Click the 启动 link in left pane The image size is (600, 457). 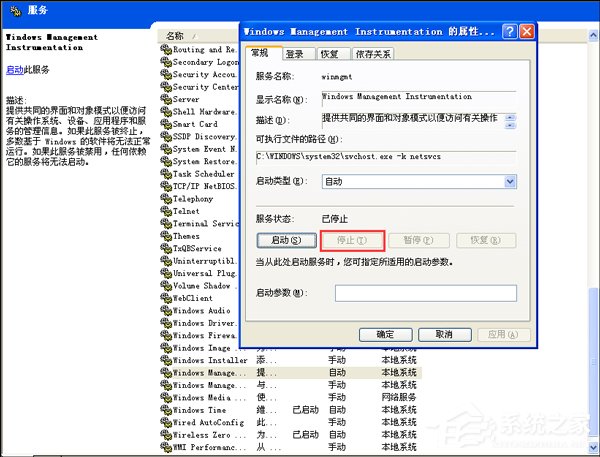(15, 70)
